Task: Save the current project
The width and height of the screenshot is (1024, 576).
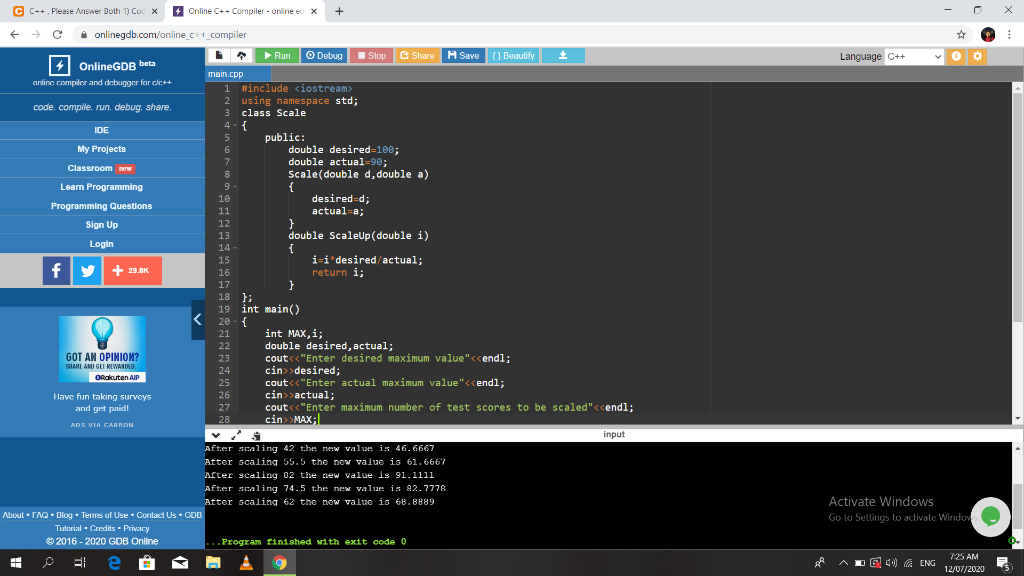Action: click(464, 56)
